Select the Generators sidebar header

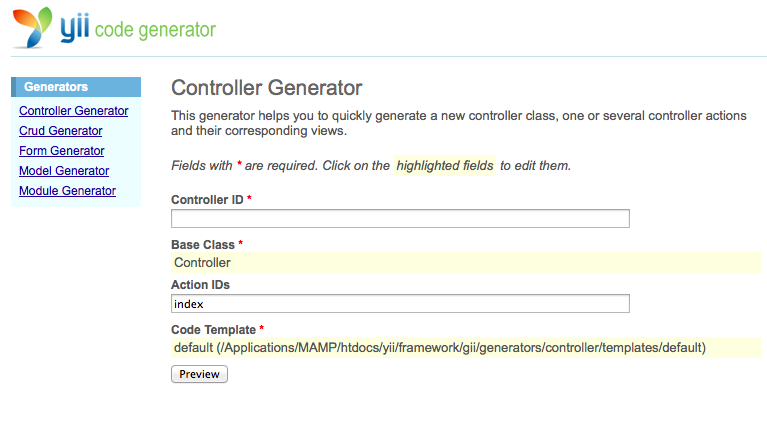click(x=76, y=87)
